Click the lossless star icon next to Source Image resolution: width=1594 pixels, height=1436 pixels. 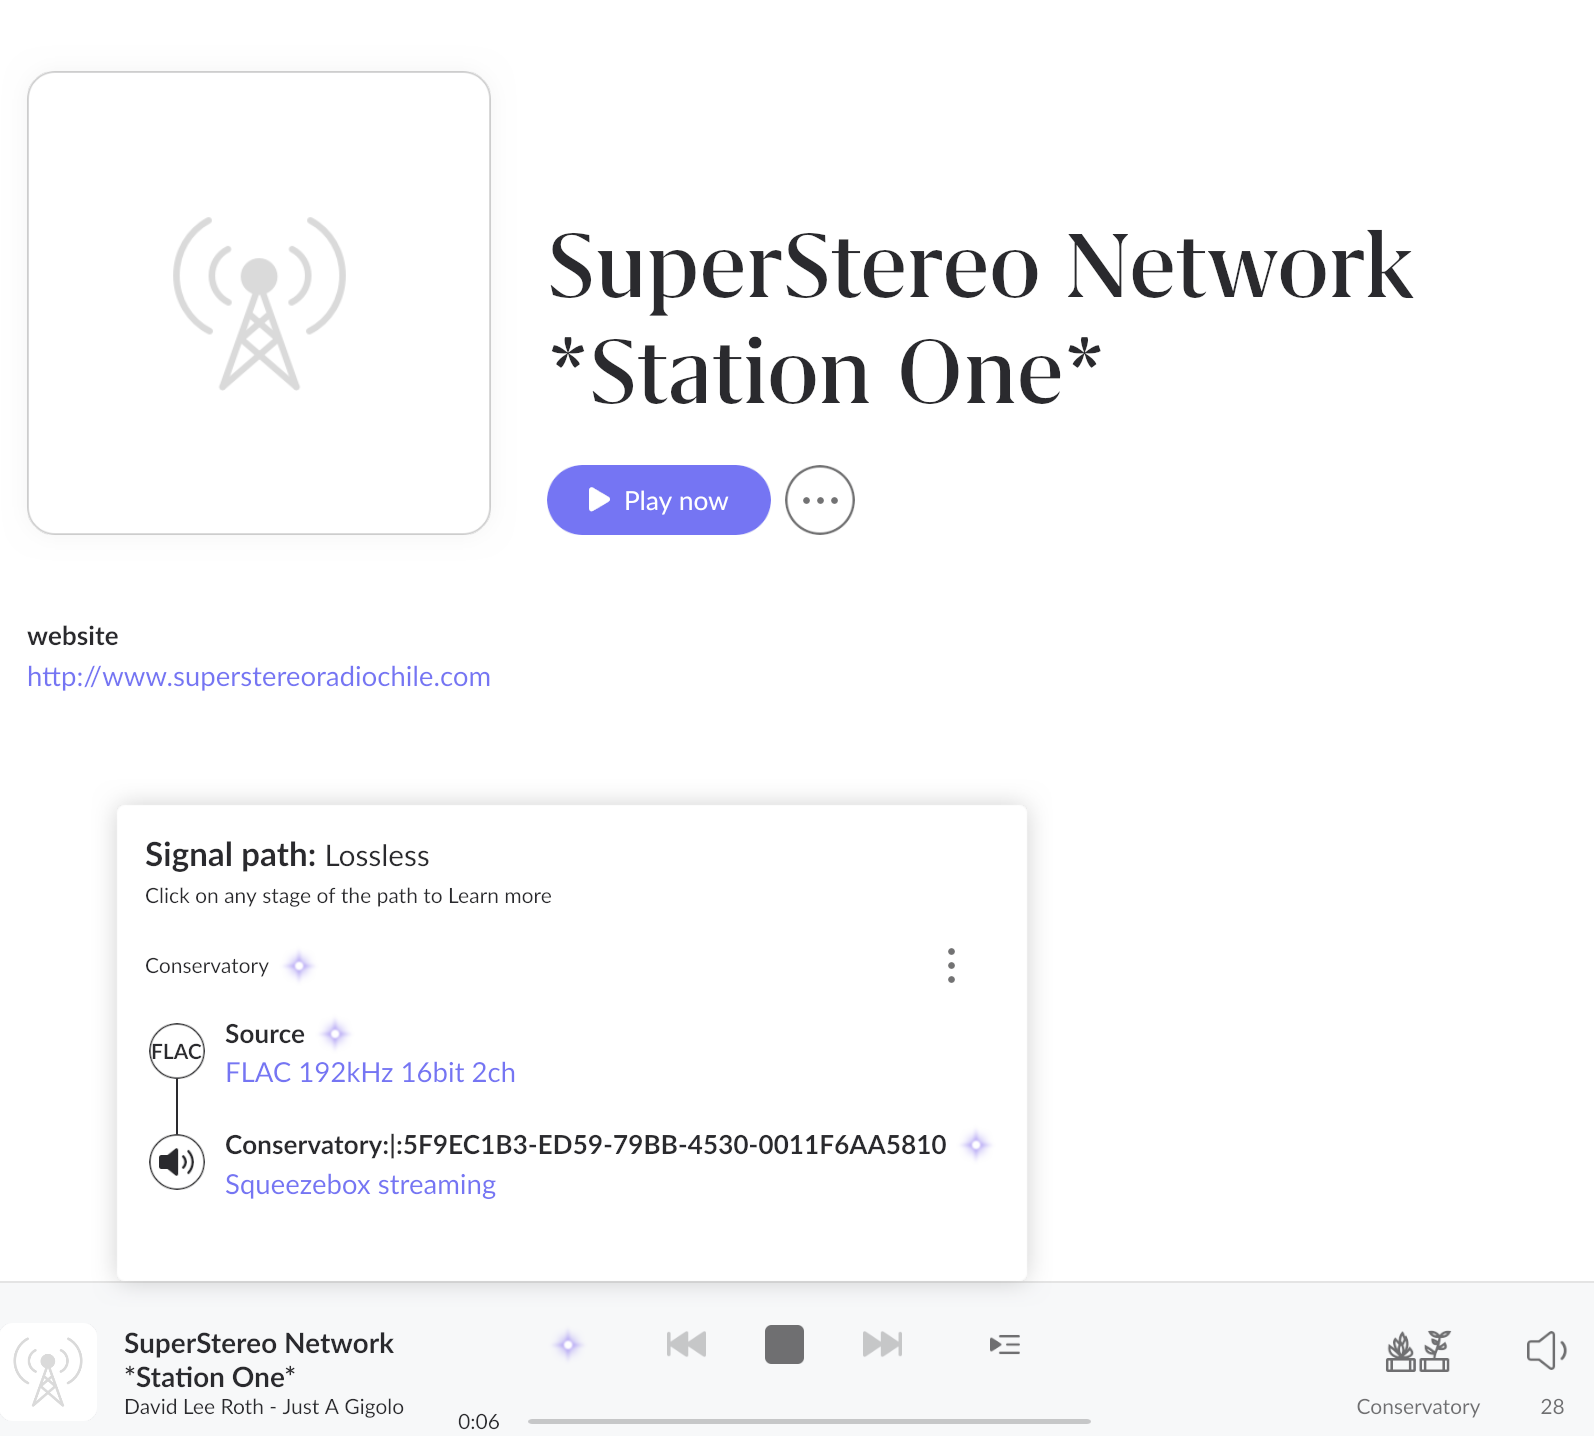tap(336, 1034)
